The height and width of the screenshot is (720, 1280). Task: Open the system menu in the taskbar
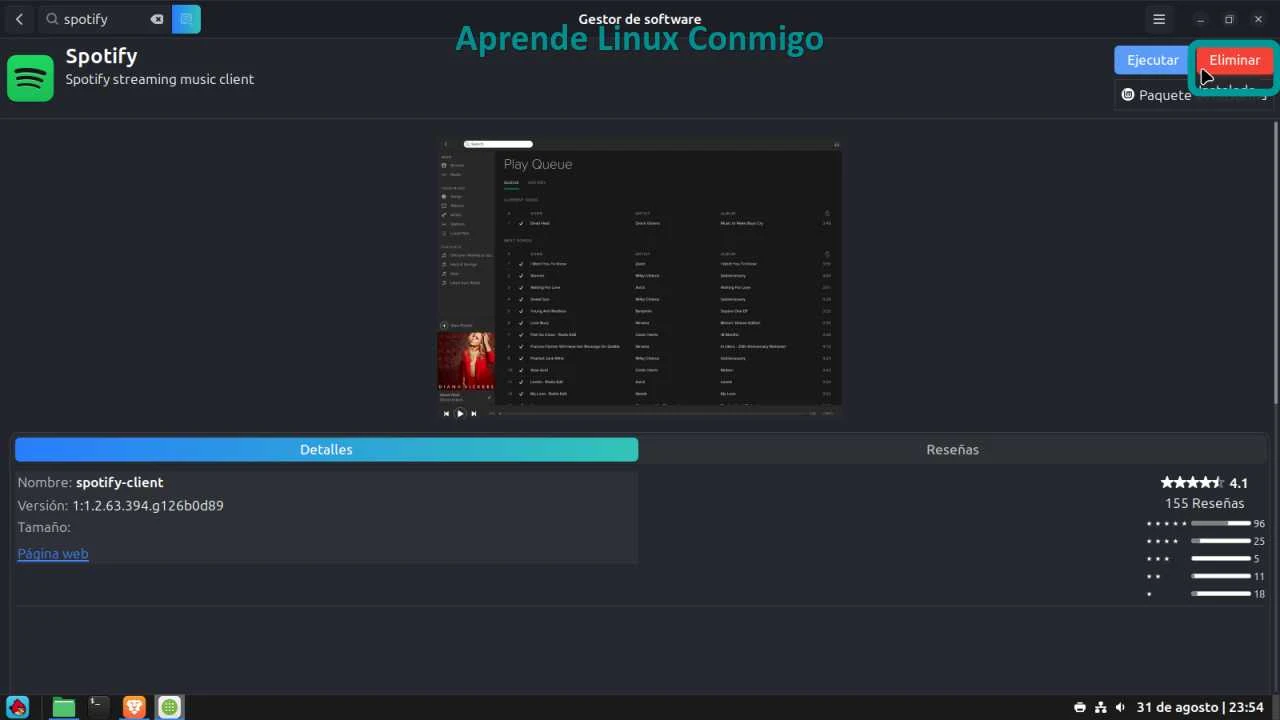pyautogui.click(x=18, y=707)
